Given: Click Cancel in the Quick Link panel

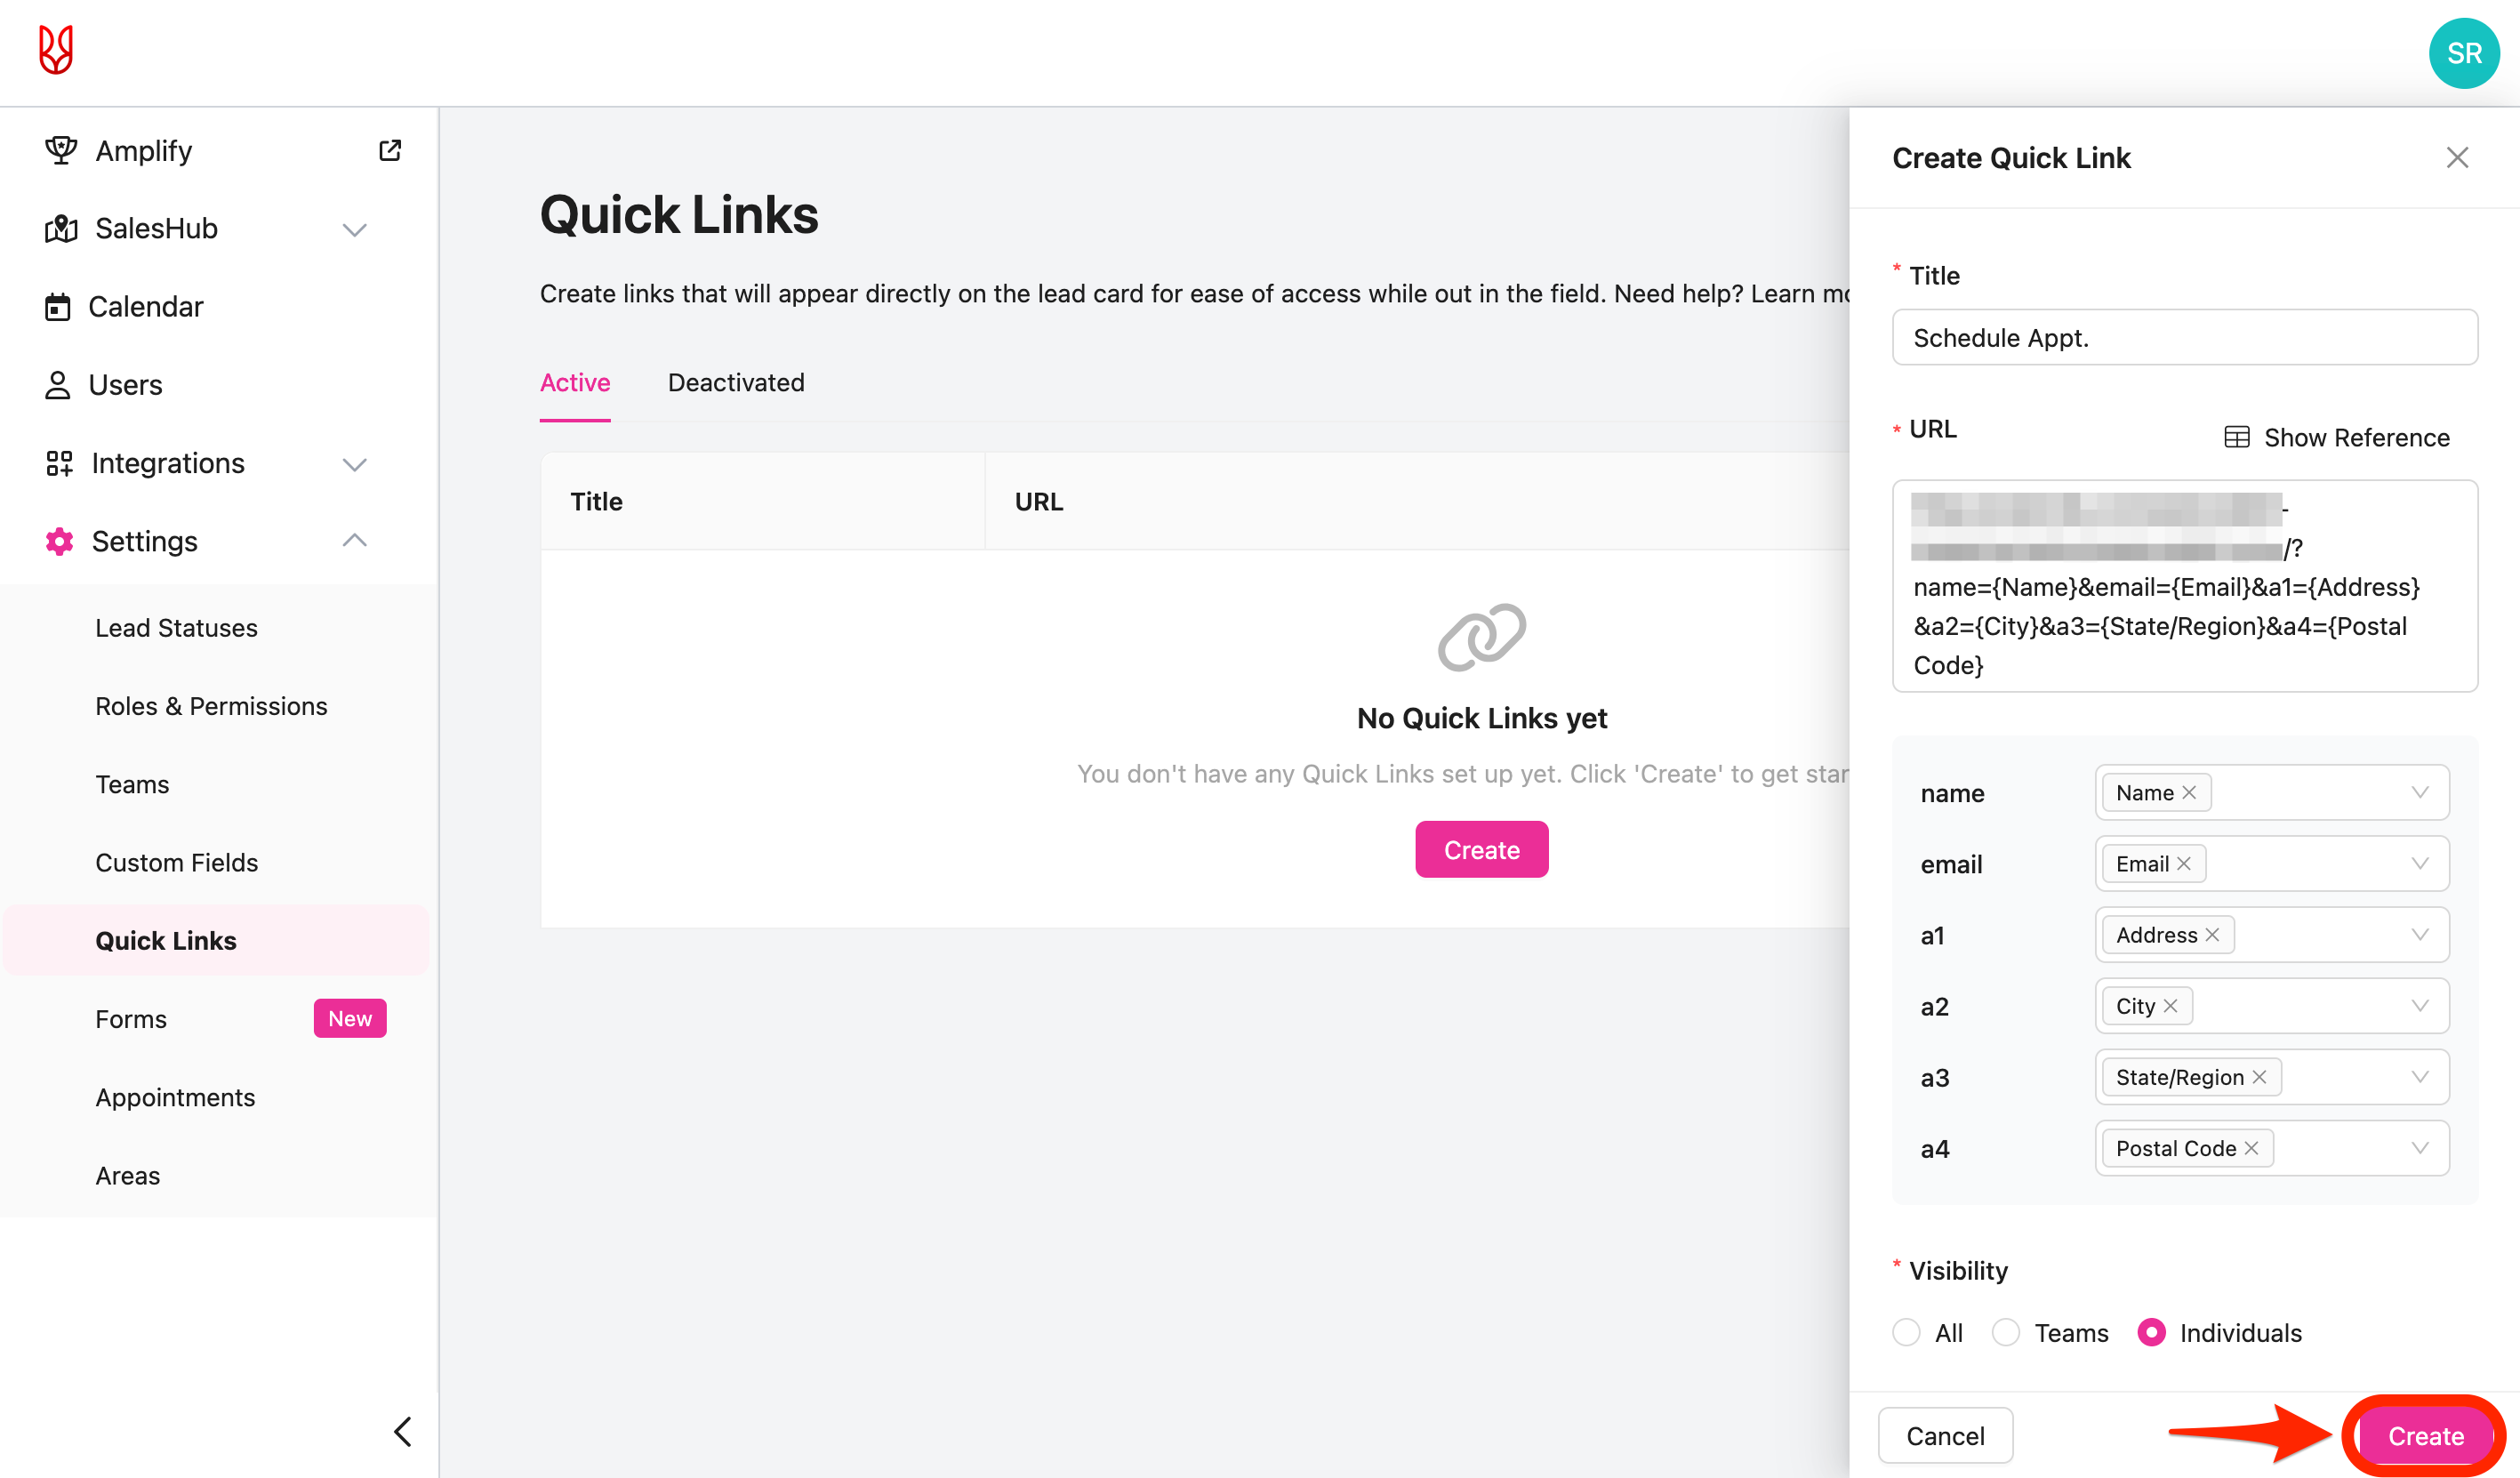Looking at the screenshot, I should point(1945,1436).
